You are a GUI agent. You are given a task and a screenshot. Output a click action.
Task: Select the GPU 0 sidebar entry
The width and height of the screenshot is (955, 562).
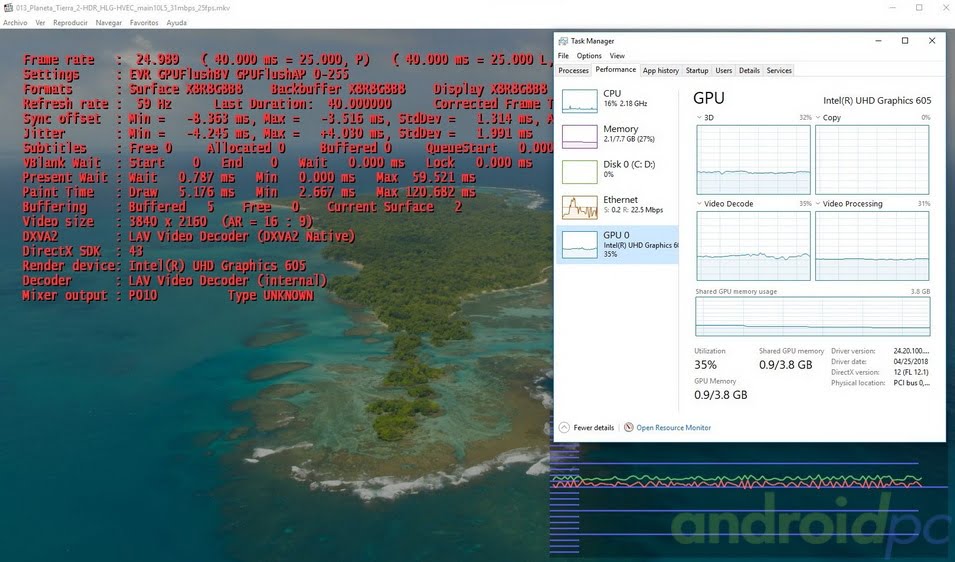(617, 244)
